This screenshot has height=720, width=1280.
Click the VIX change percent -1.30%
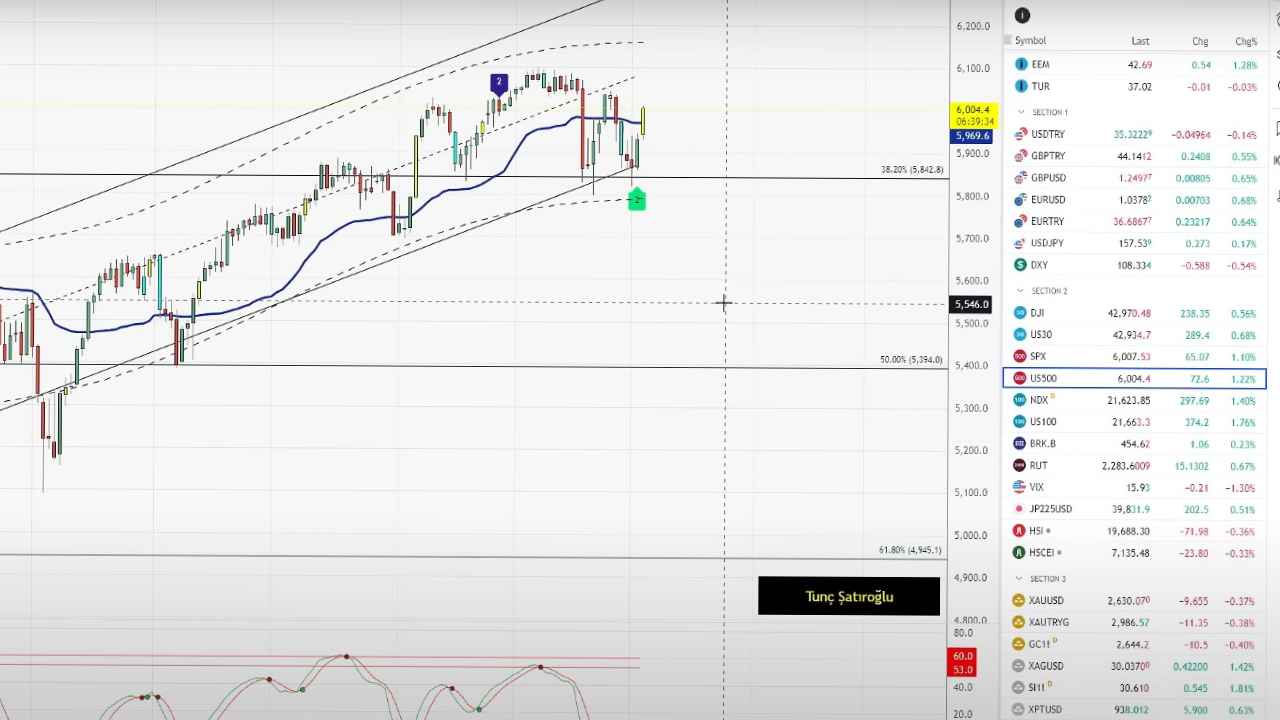[1241, 487]
